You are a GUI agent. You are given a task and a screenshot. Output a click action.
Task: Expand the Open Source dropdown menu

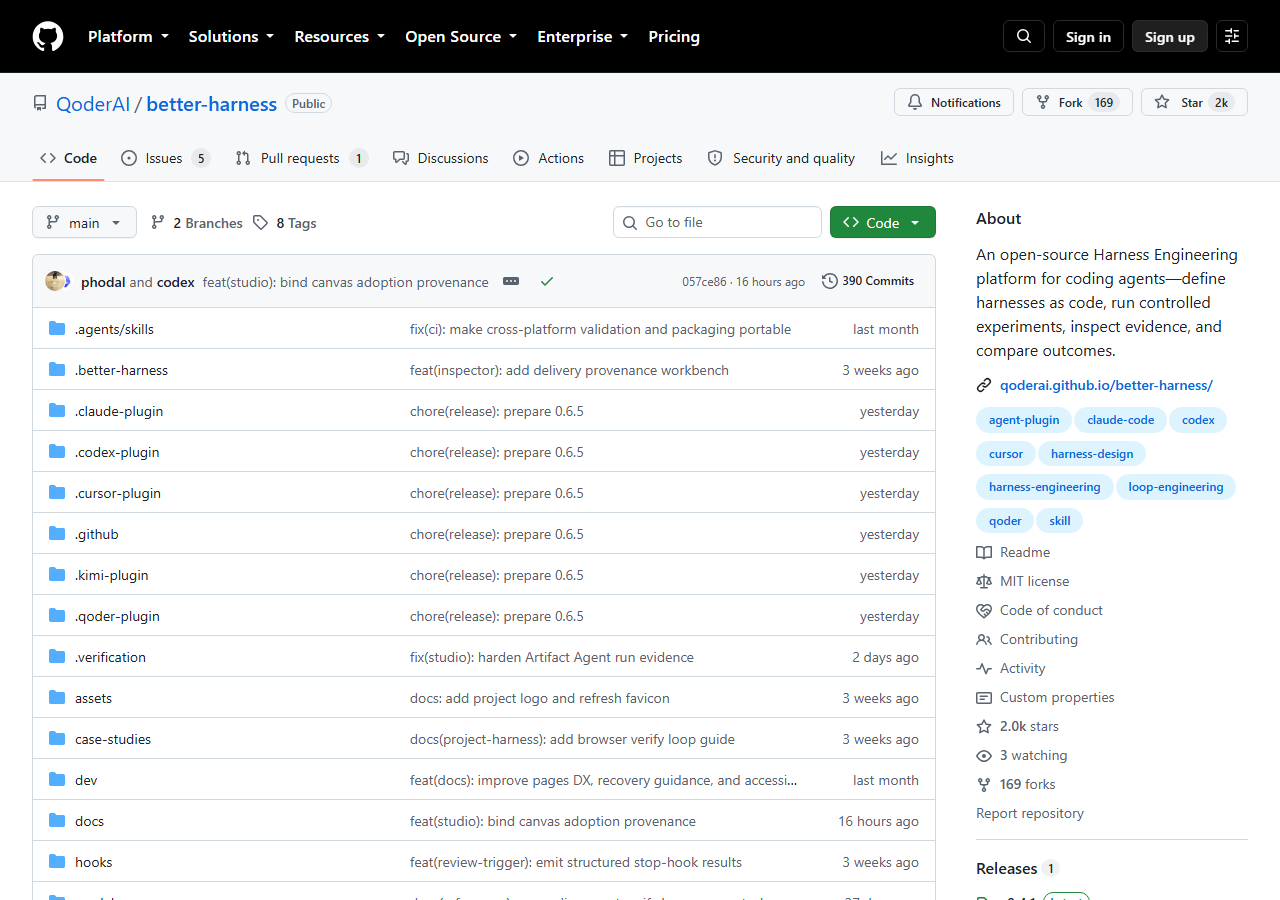click(461, 37)
